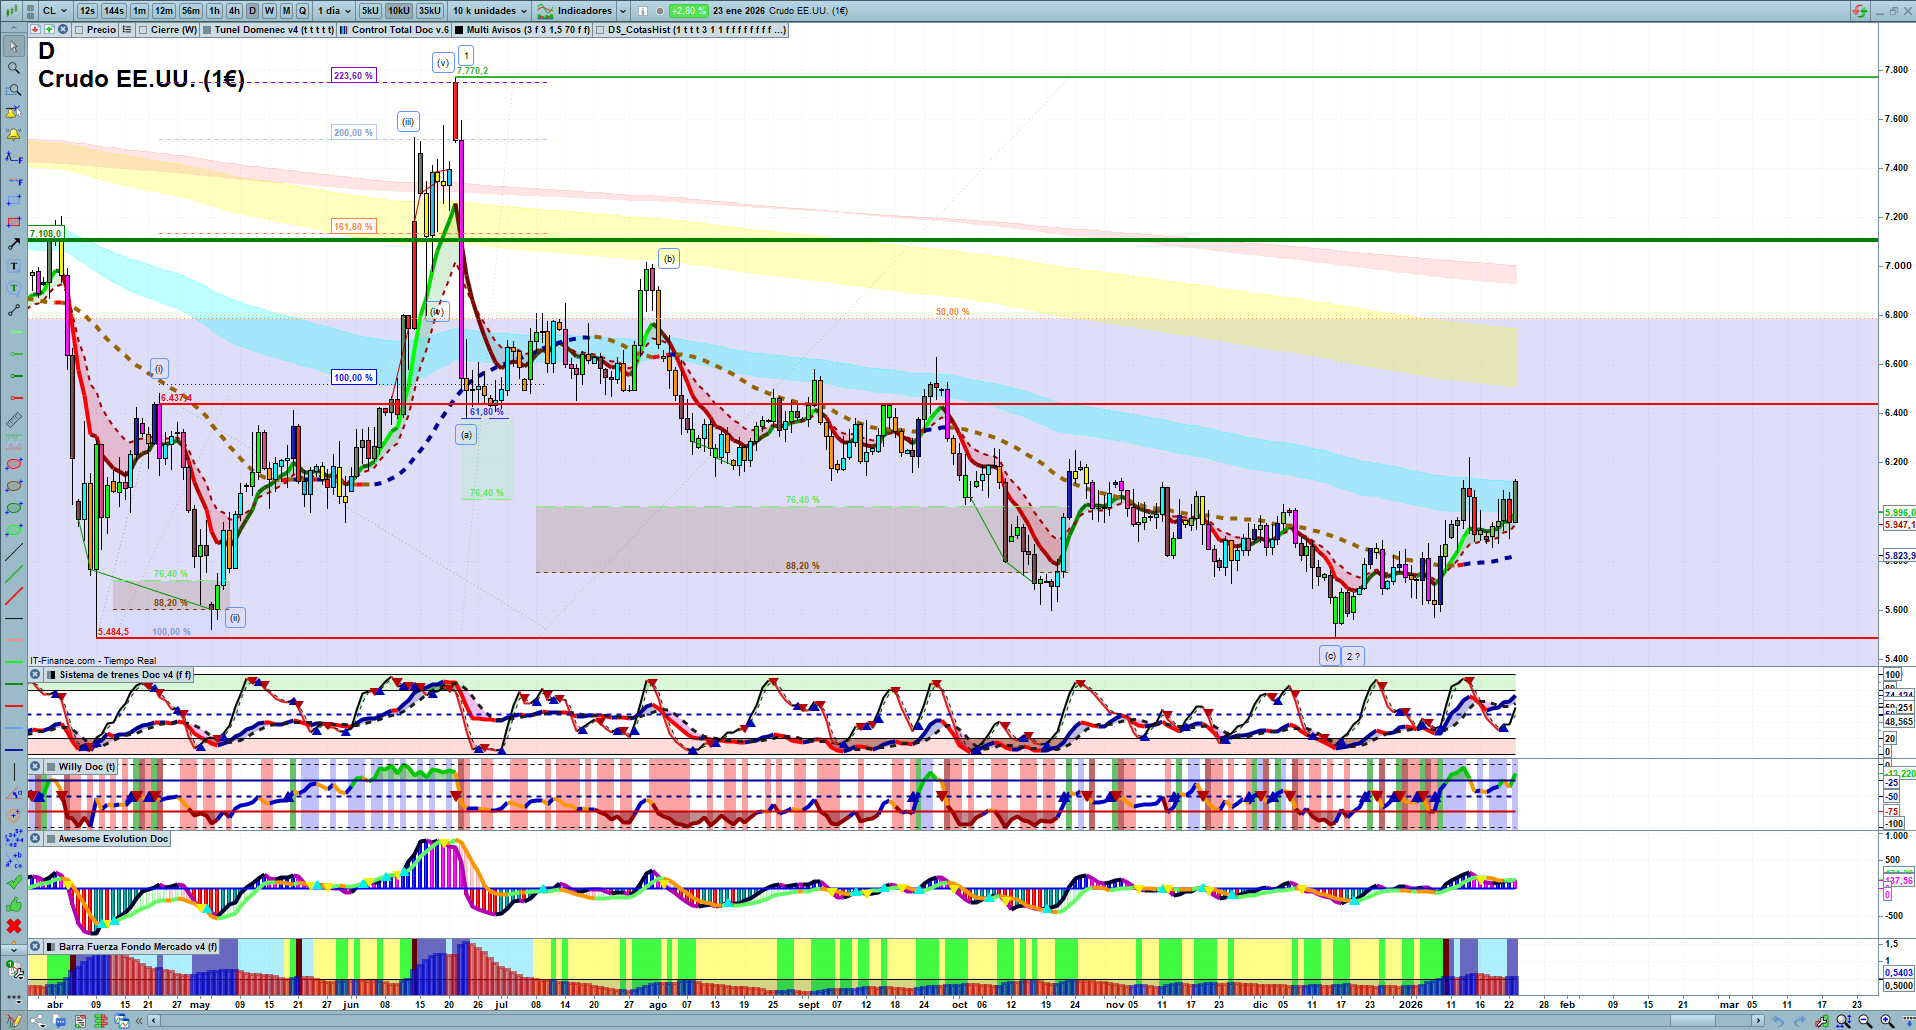Toggle Awesome Evolution Doc panel visibility
The image size is (1916, 1030).
pyautogui.click(x=51, y=839)
